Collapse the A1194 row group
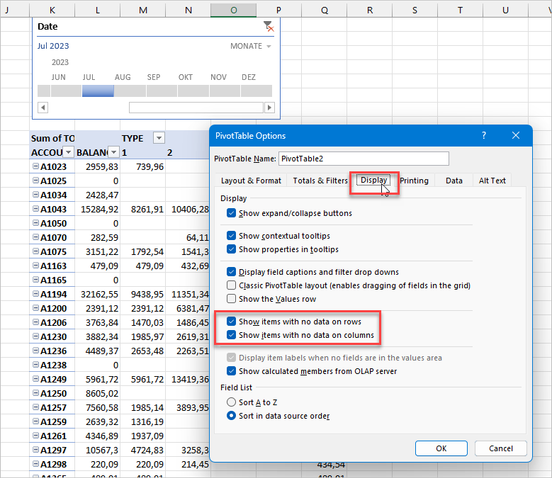Screen dimensions: 552x478 pyautogui.click(x=36, y=294)
